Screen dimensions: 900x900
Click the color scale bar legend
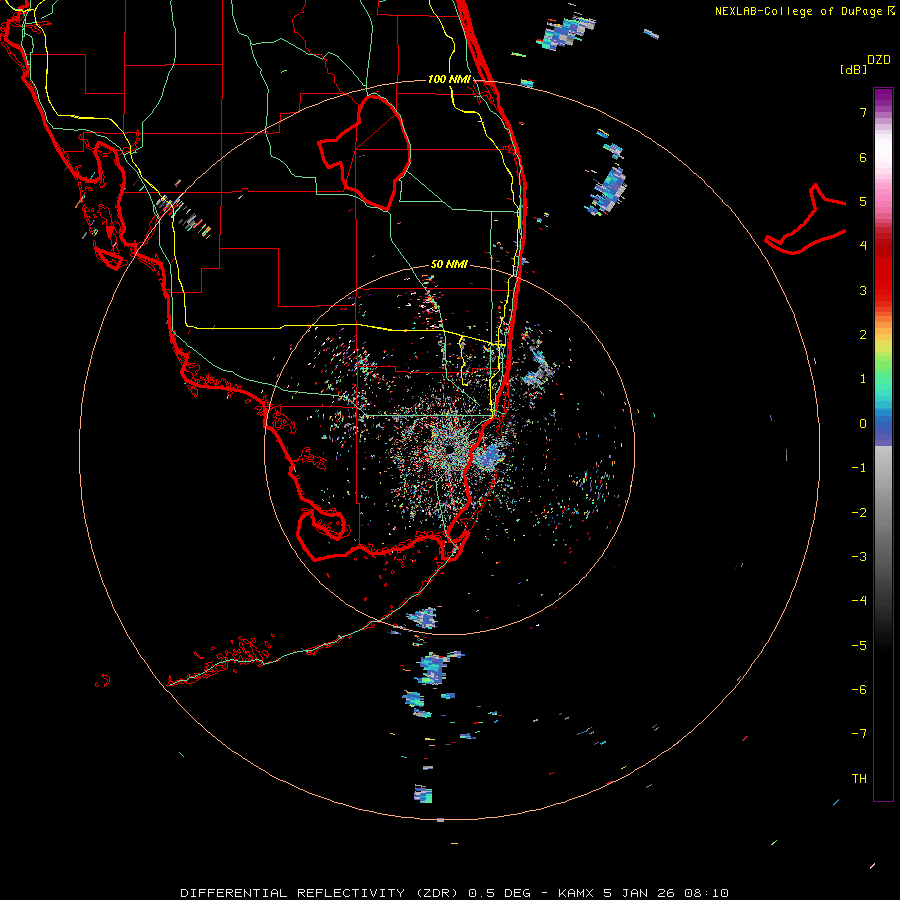pyautogui.click(x=883, y=444)
